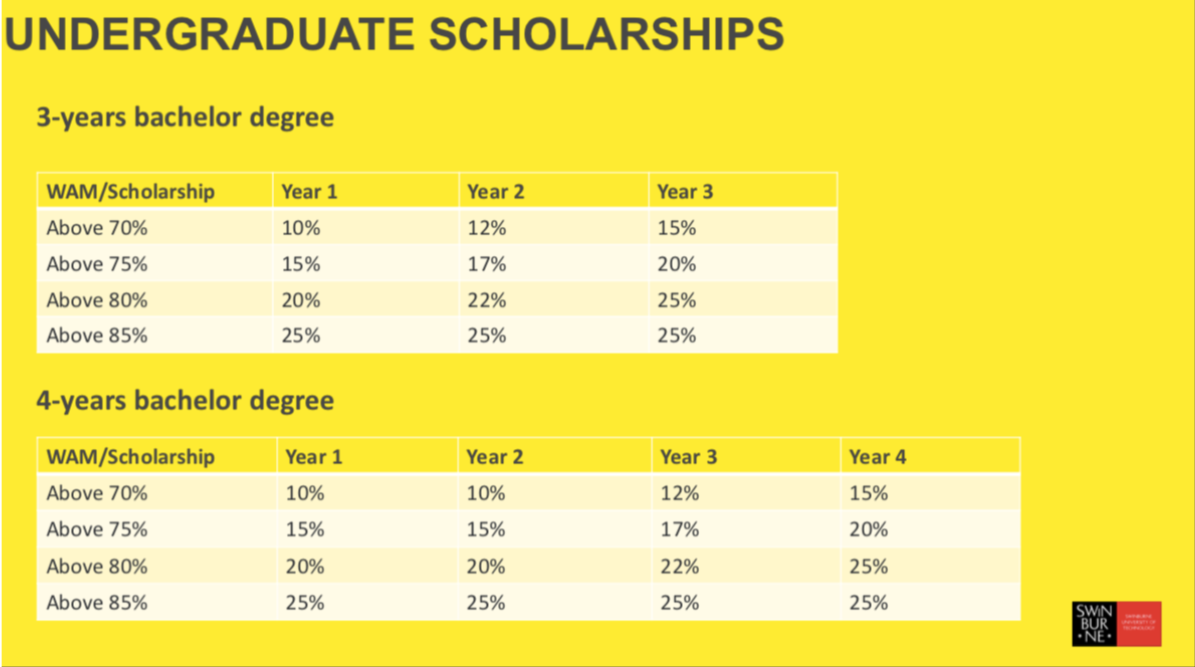Screen dimensions: 1195x667
Task: Click WAM/Scholarship header in the 4-years table
Action: pos(131,457)
